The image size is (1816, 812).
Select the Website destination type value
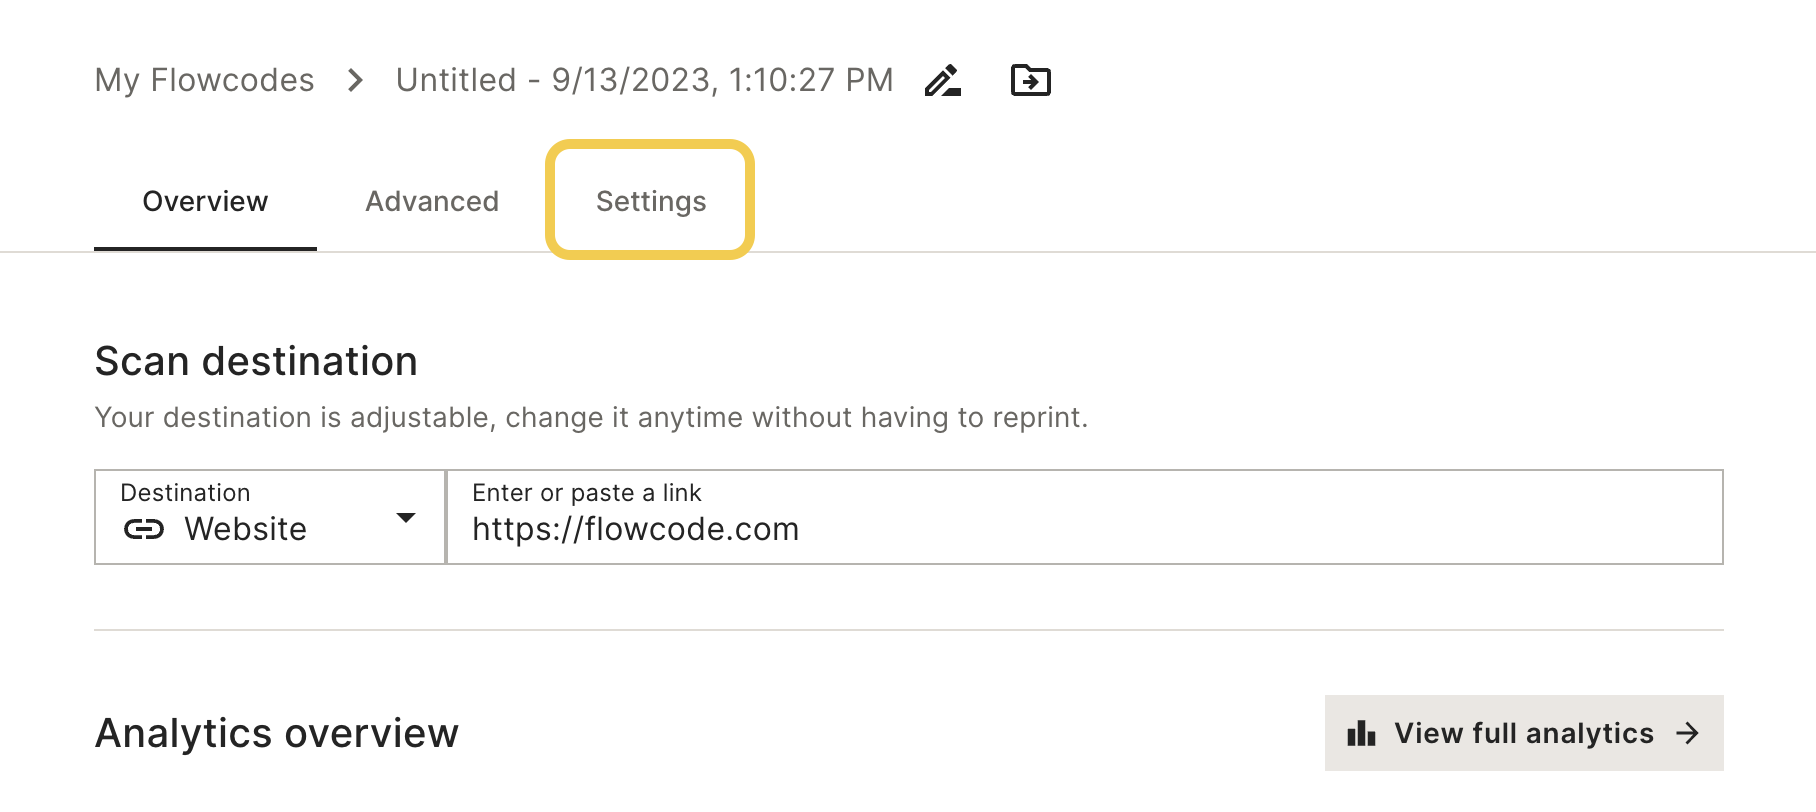click(x=246, y=529)
